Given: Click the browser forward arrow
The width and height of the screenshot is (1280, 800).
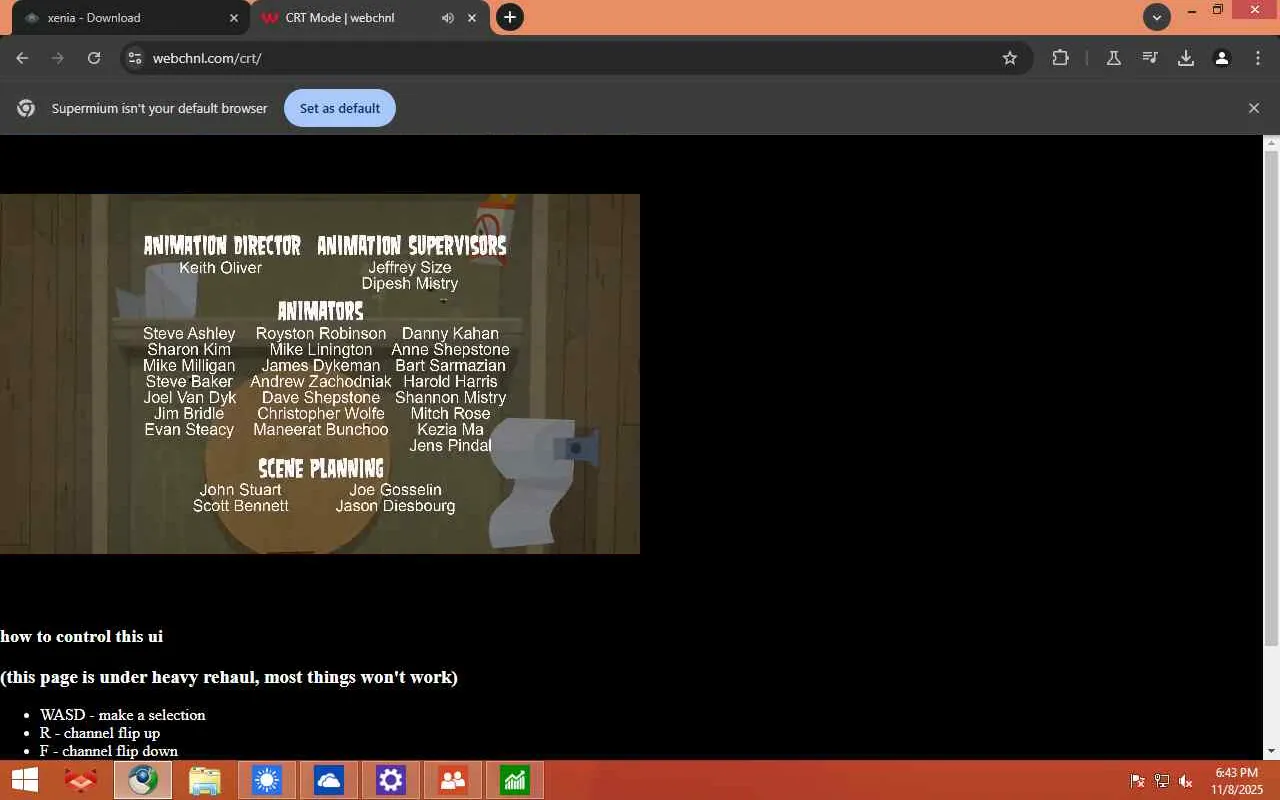Looking at the screenshot, I should coord(58,58).
